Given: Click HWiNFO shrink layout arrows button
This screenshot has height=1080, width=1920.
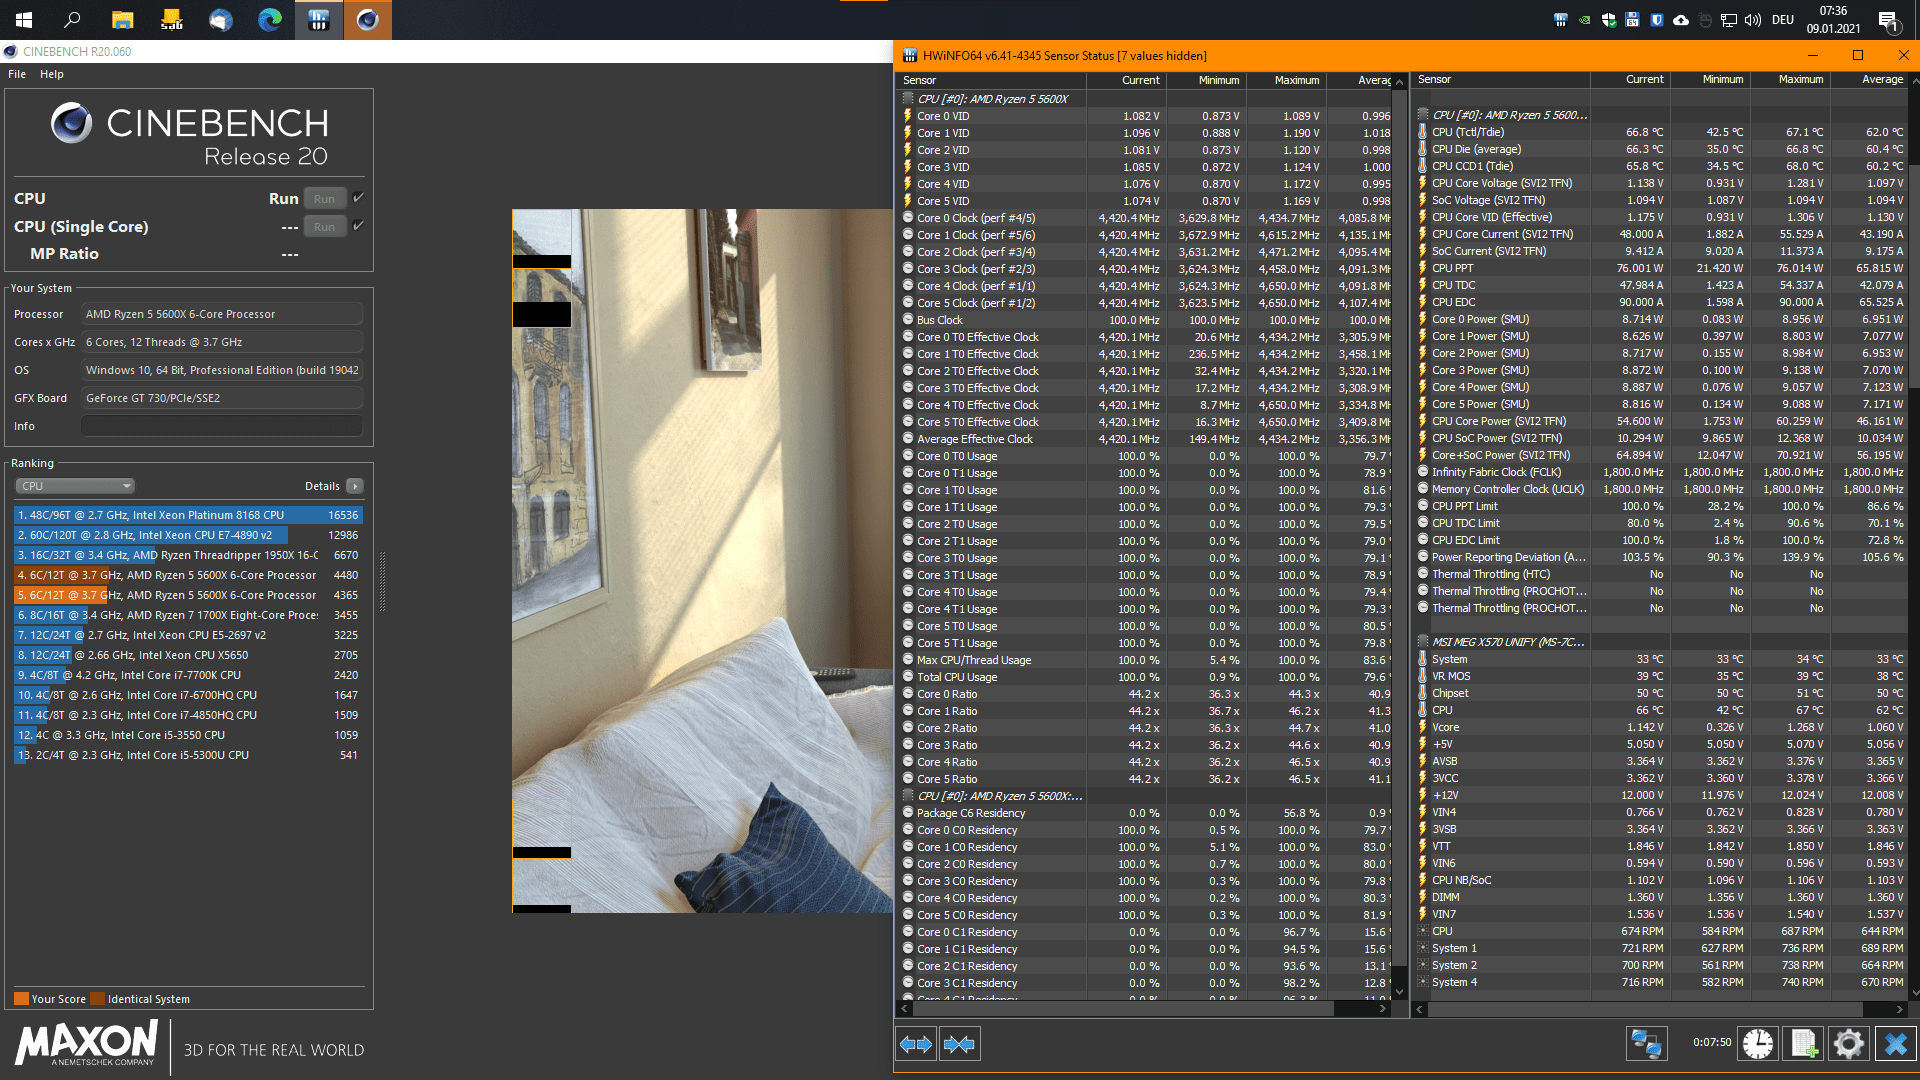Looking at the screenshot, I should (959, 1044).
